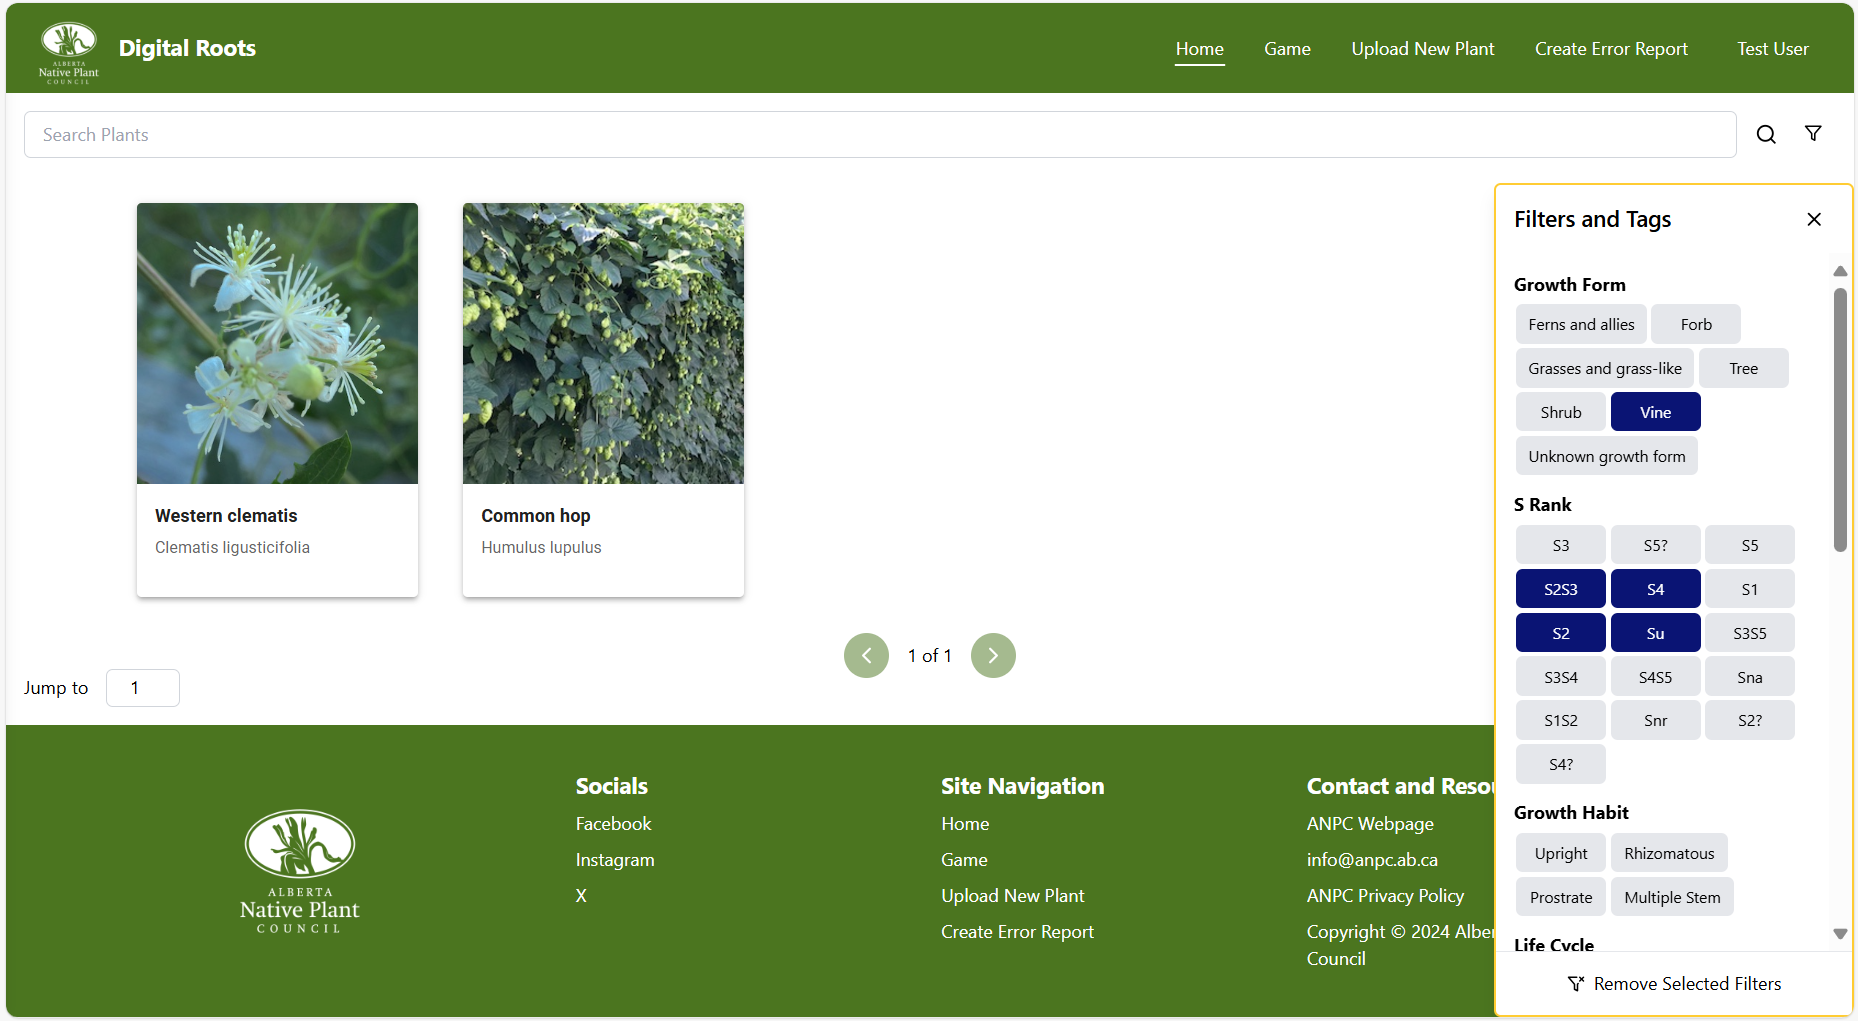Open the Home nav tab
Screen dimensions: 1858x1021
(1199, 49)
